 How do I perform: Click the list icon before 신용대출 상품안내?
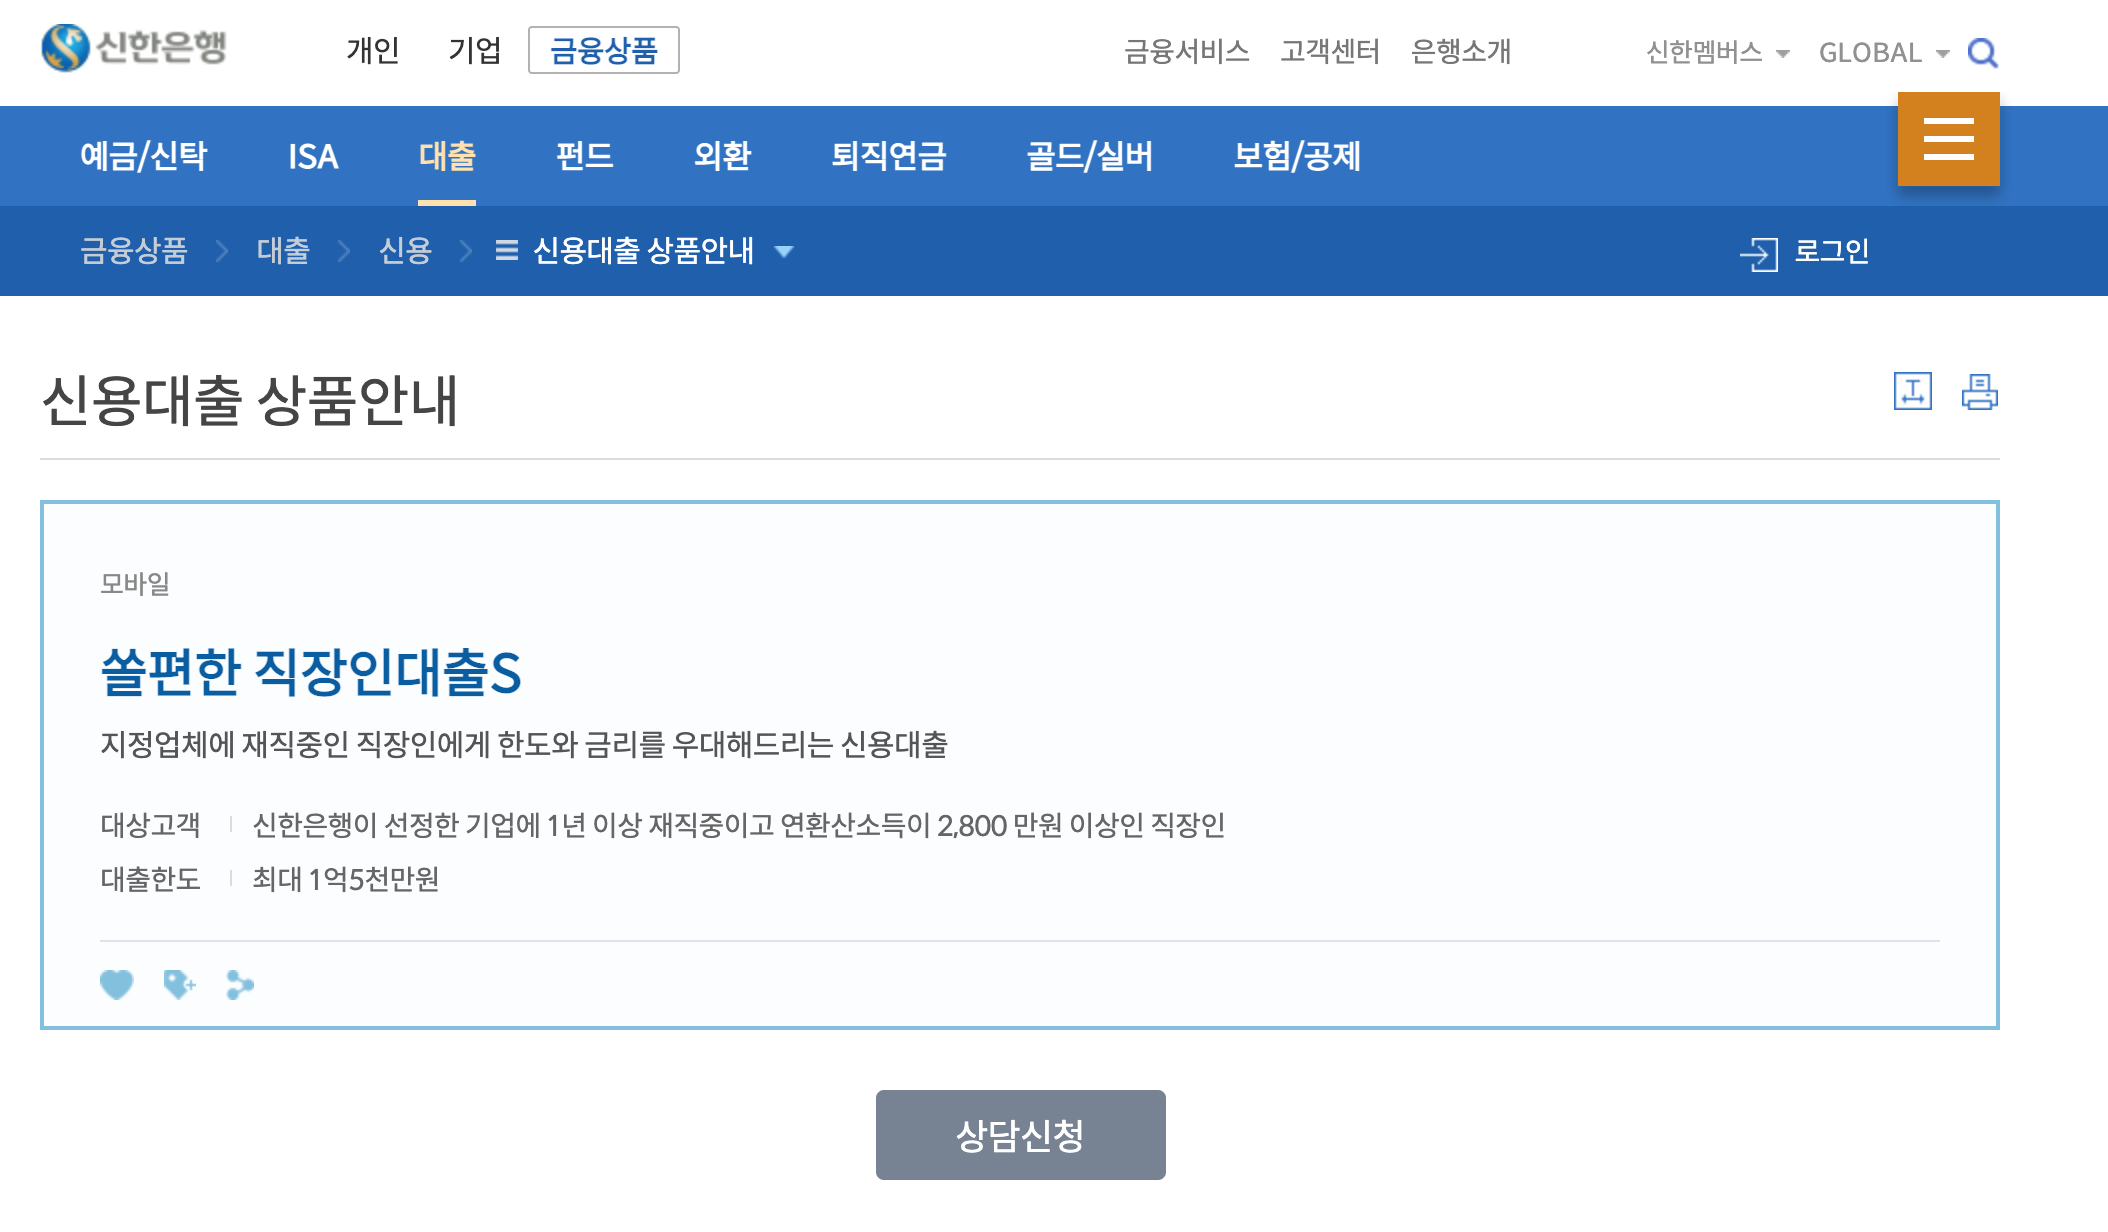(507, 250)
